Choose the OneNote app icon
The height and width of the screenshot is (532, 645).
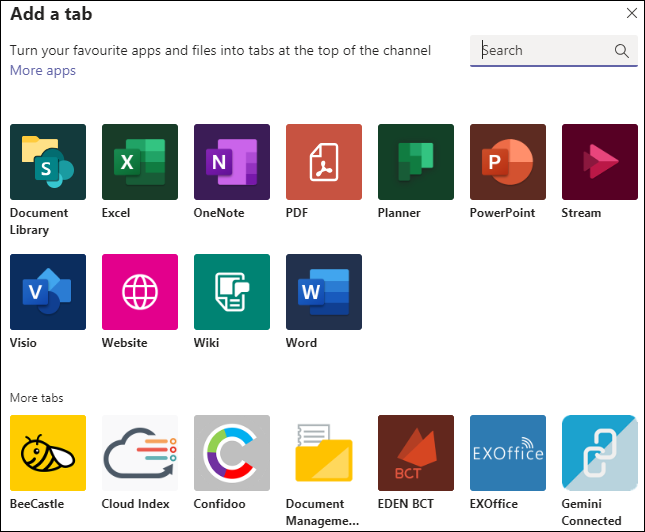(x=232, y=162)
